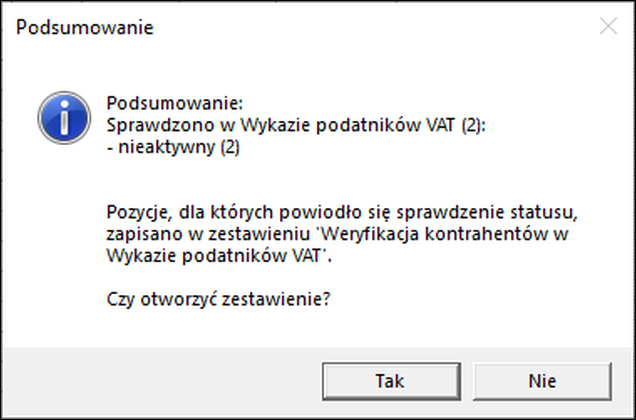This screenshot has width=636, height=420.
Task: Select the 'Podsumowanie:' heading line
Action: 174,103
